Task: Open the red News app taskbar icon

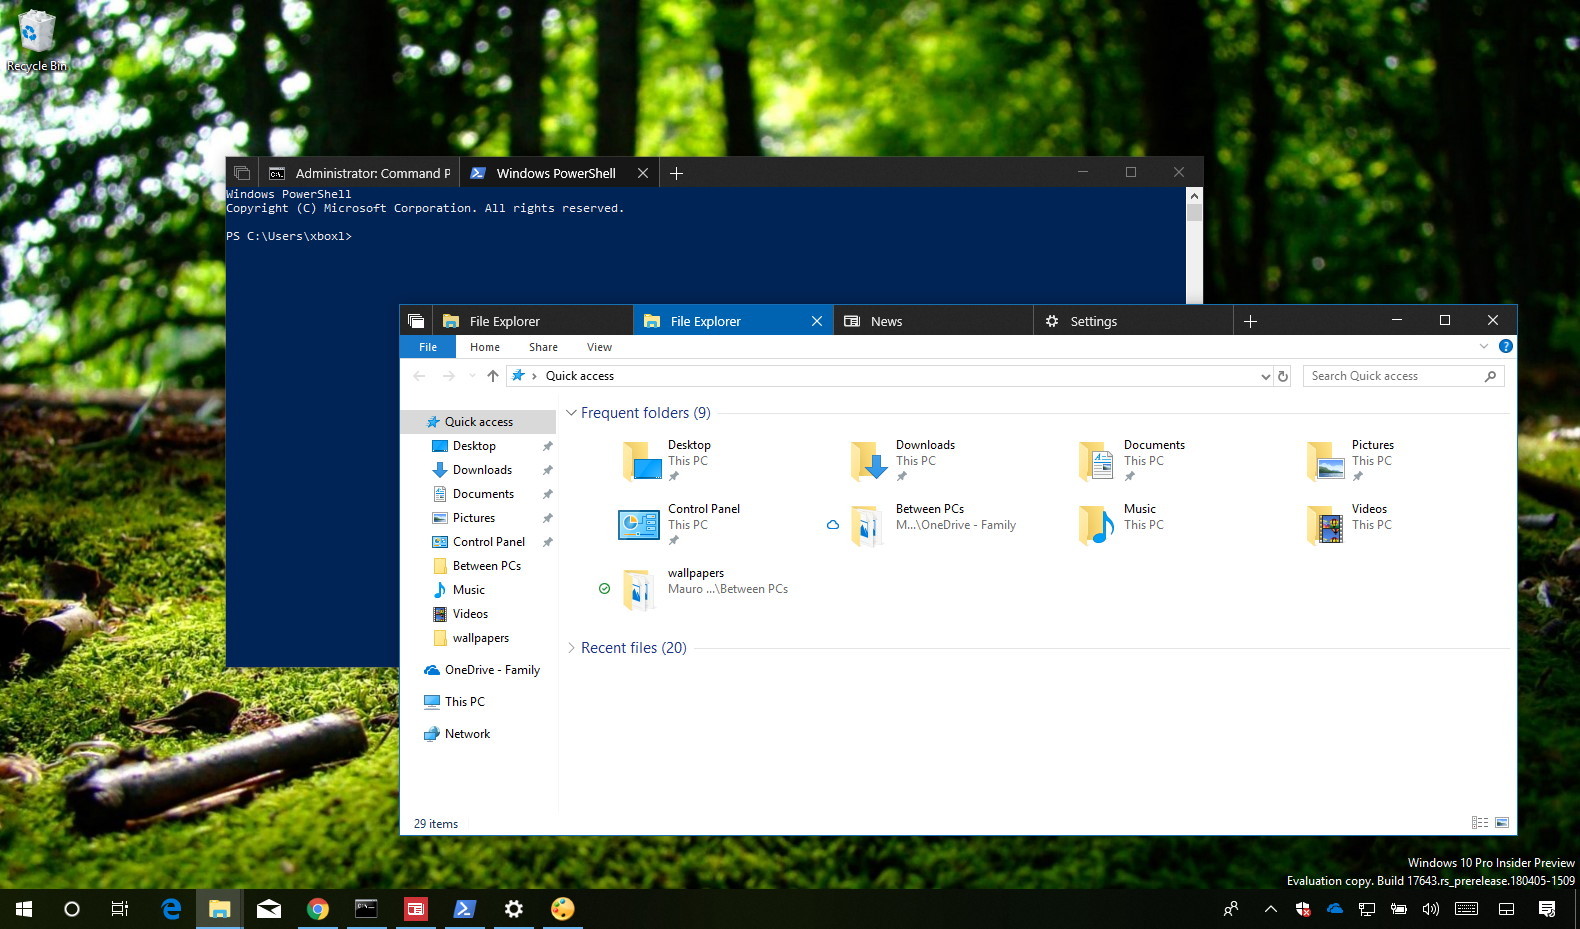Action: click(416, 909)
